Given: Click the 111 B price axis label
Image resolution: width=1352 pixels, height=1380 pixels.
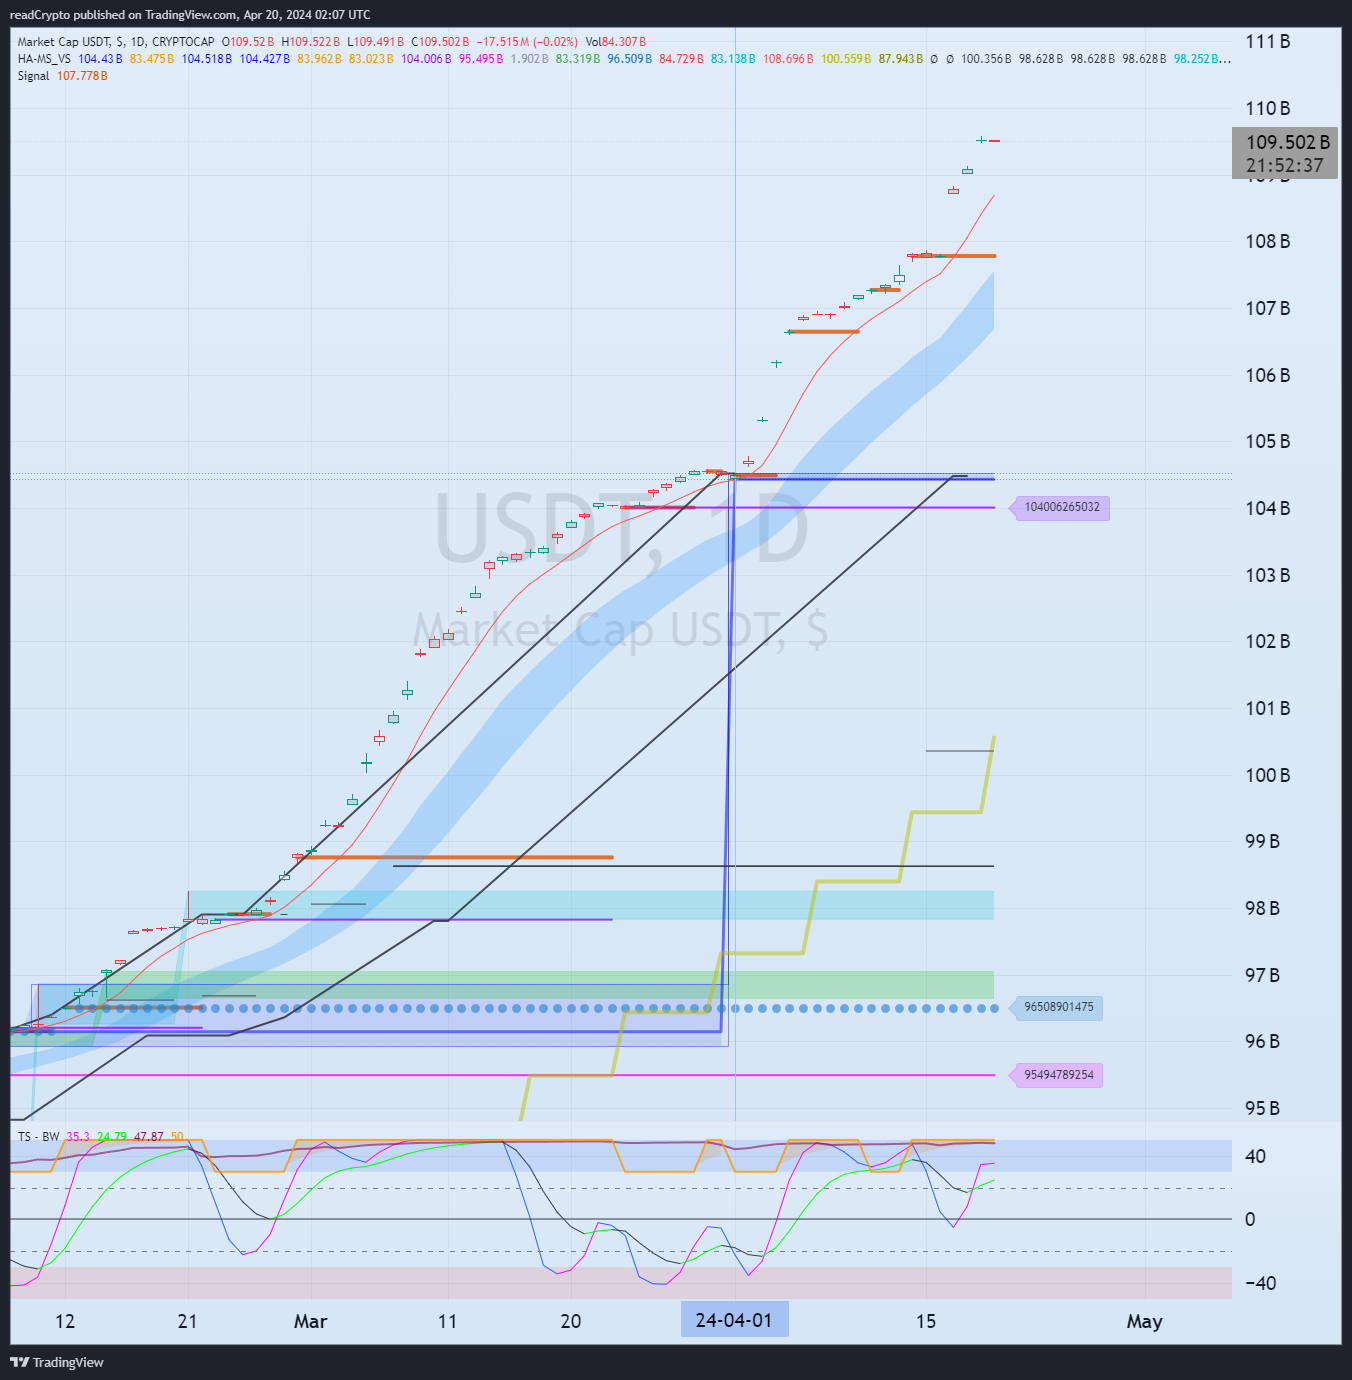Looking at the screenshot, I should [1268, 42].
